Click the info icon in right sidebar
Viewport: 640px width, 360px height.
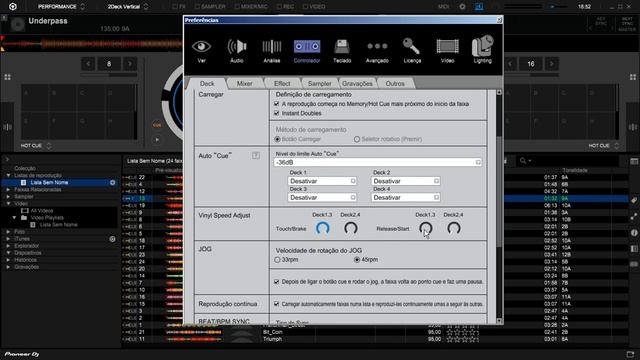(x=634, y=233)
